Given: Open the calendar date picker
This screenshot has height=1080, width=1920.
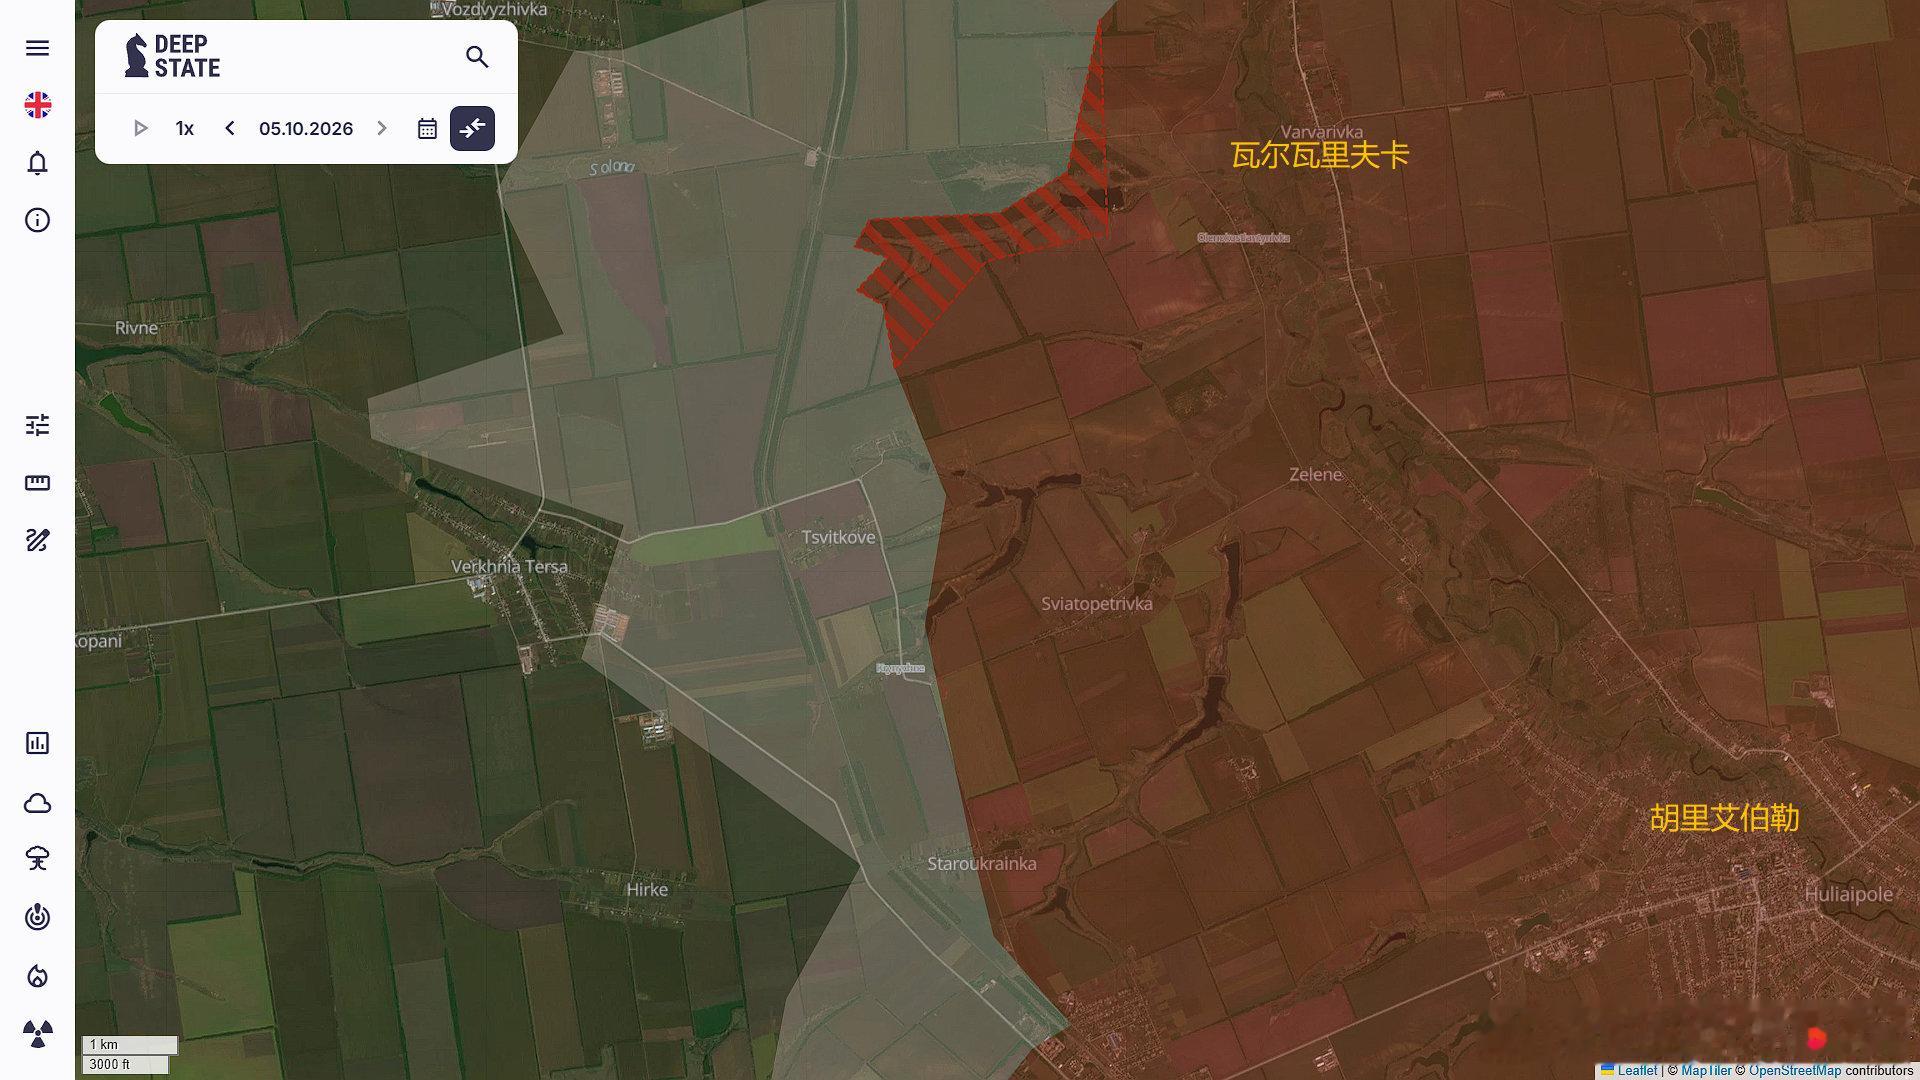Looking at the screenshot, I should point(427,129).
